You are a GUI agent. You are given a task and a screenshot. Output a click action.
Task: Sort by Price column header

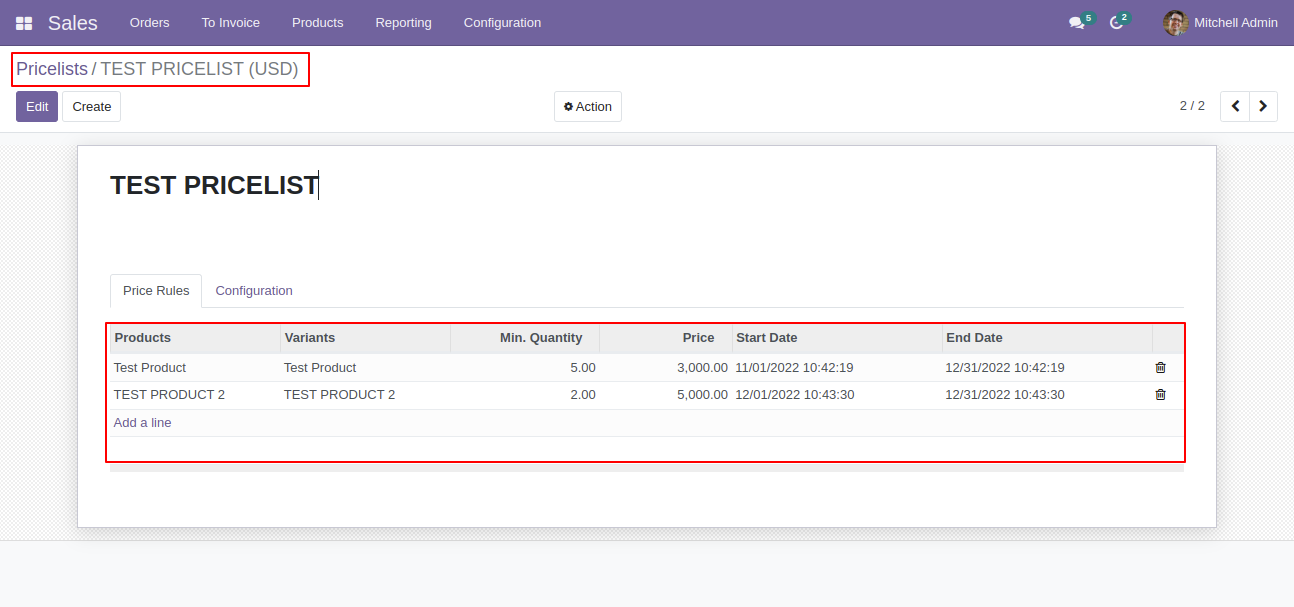pos(666,338)
